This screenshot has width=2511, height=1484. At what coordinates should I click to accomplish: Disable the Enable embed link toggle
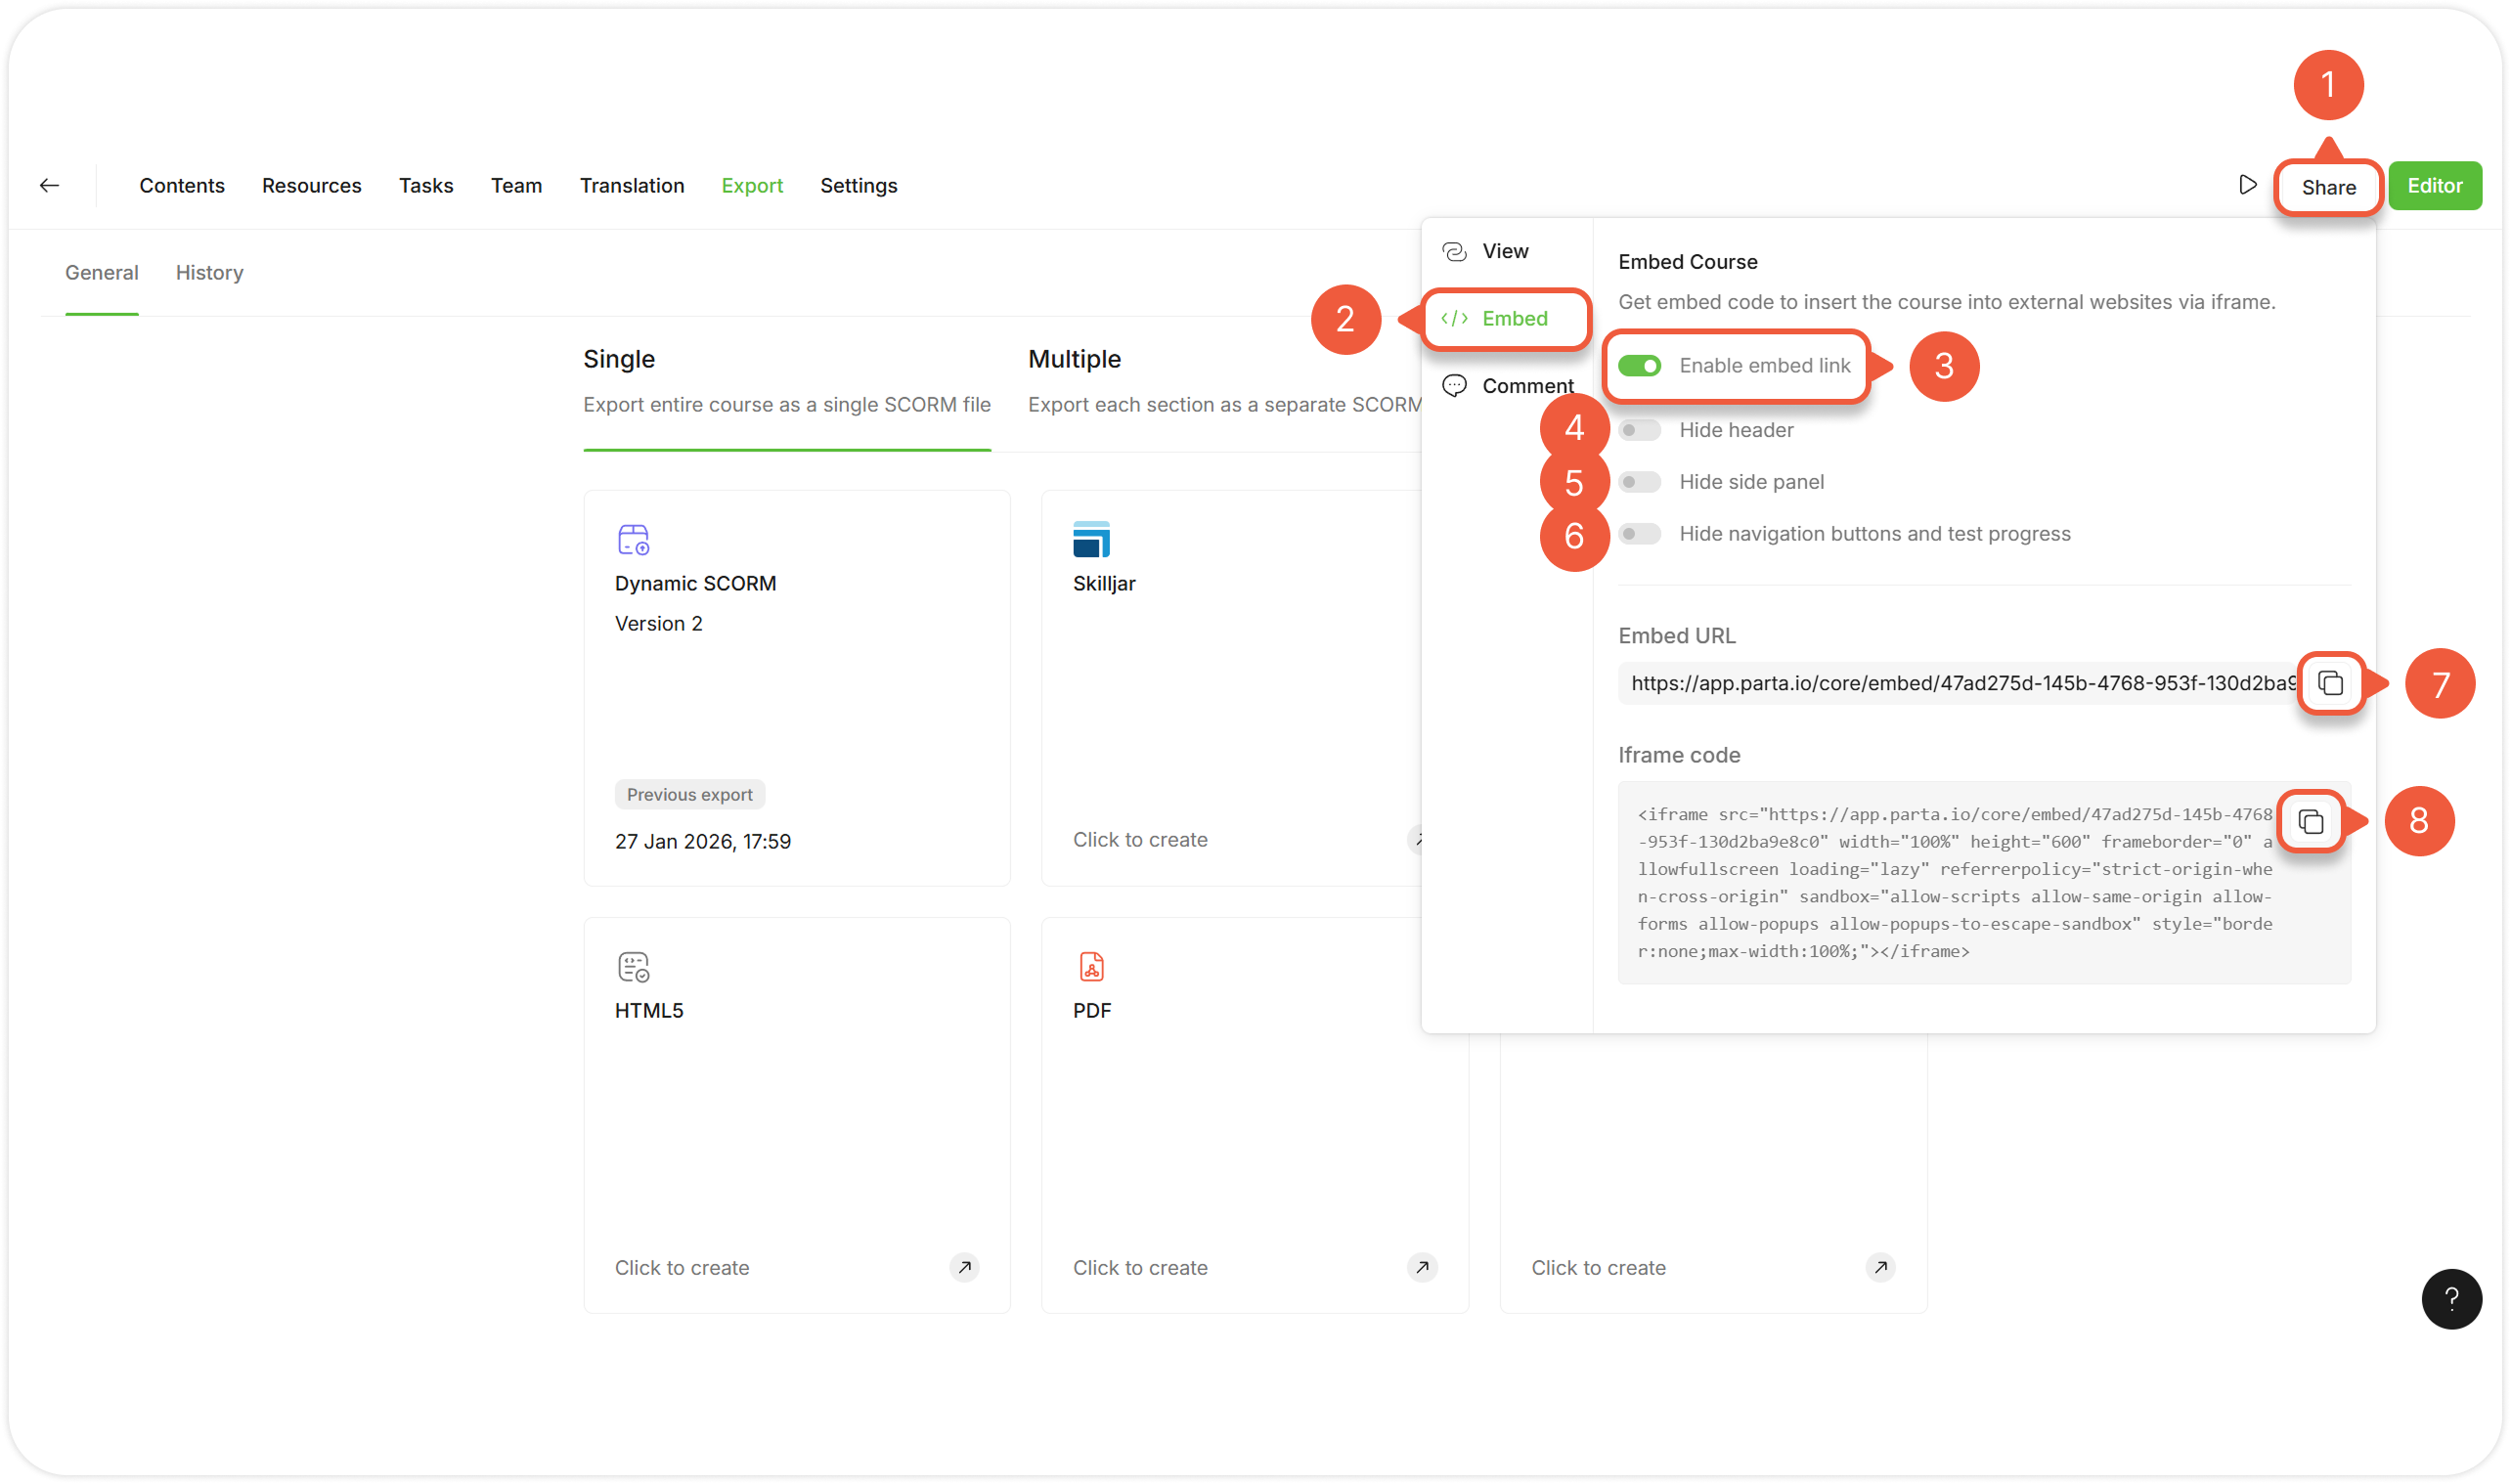[x=1639, y=366]
